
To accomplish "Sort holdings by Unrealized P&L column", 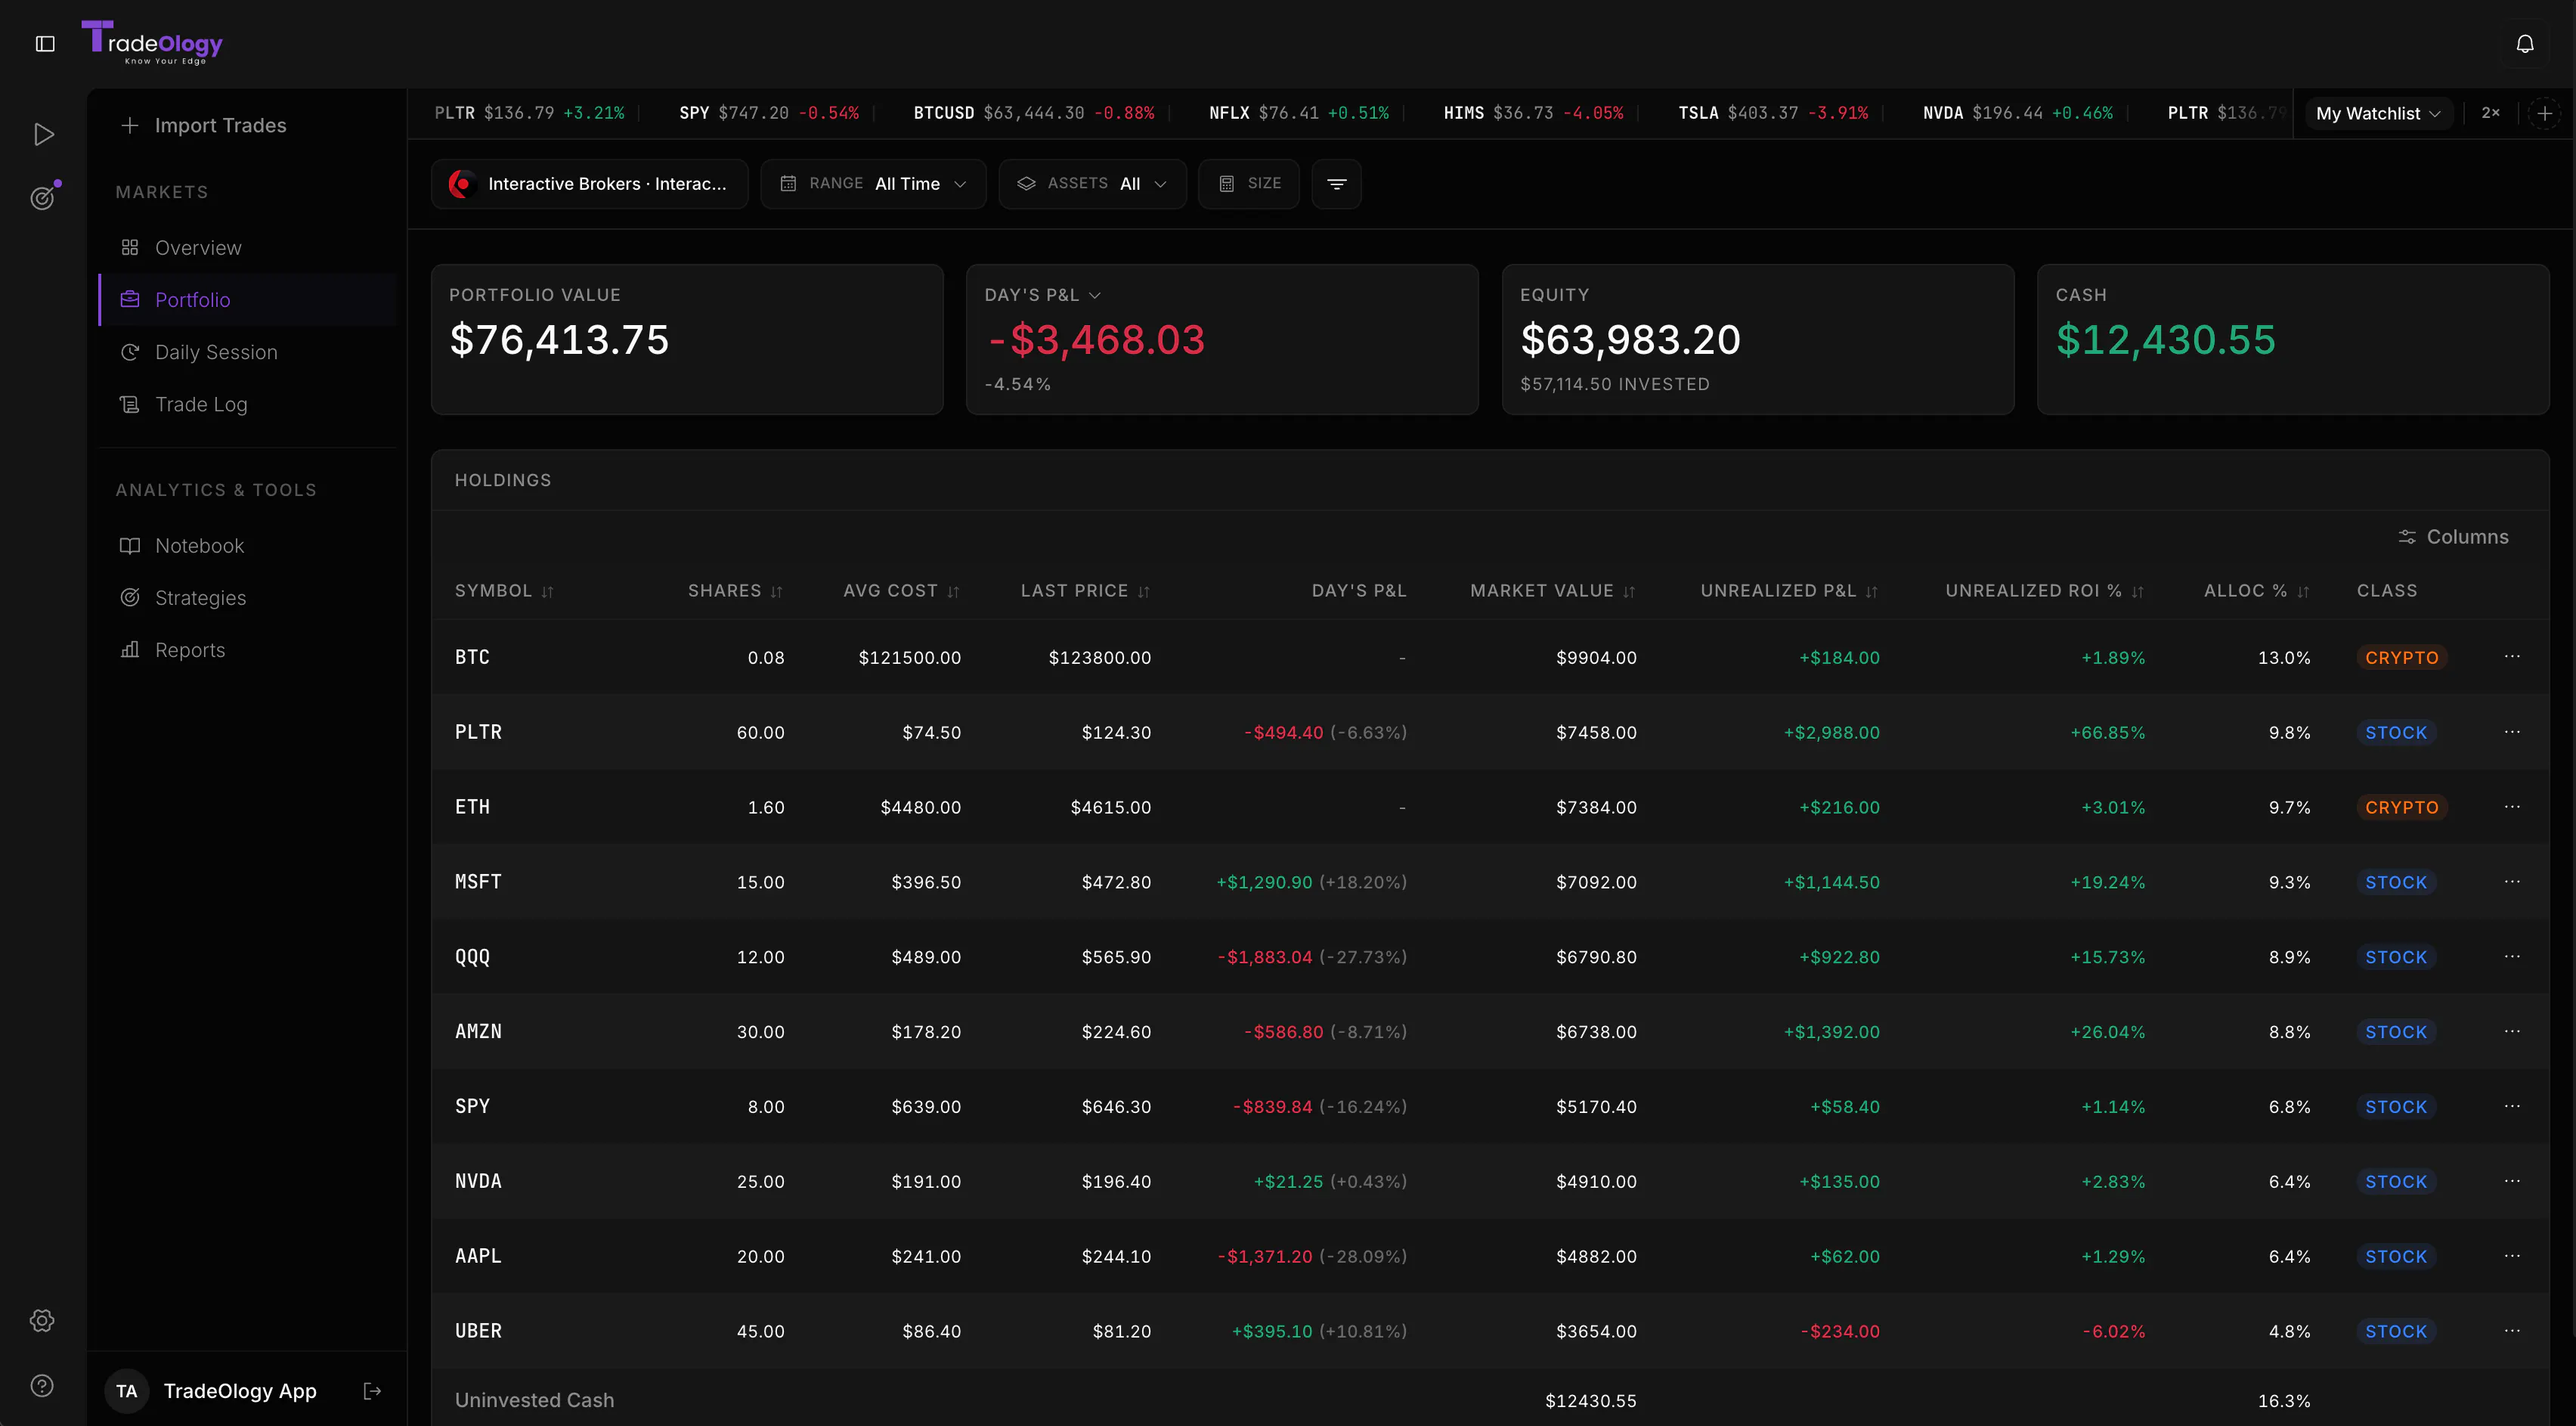I will click(1789, 591).
